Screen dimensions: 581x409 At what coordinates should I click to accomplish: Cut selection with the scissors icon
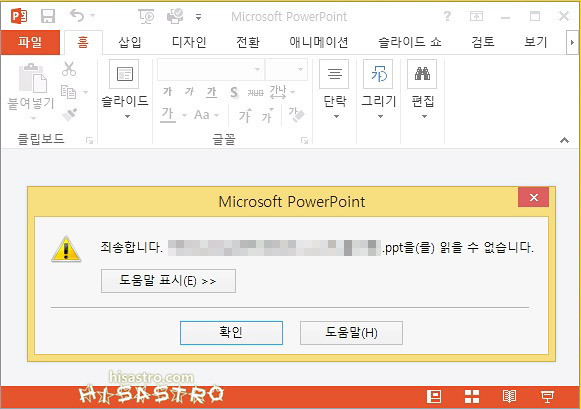tap(69, 69)
